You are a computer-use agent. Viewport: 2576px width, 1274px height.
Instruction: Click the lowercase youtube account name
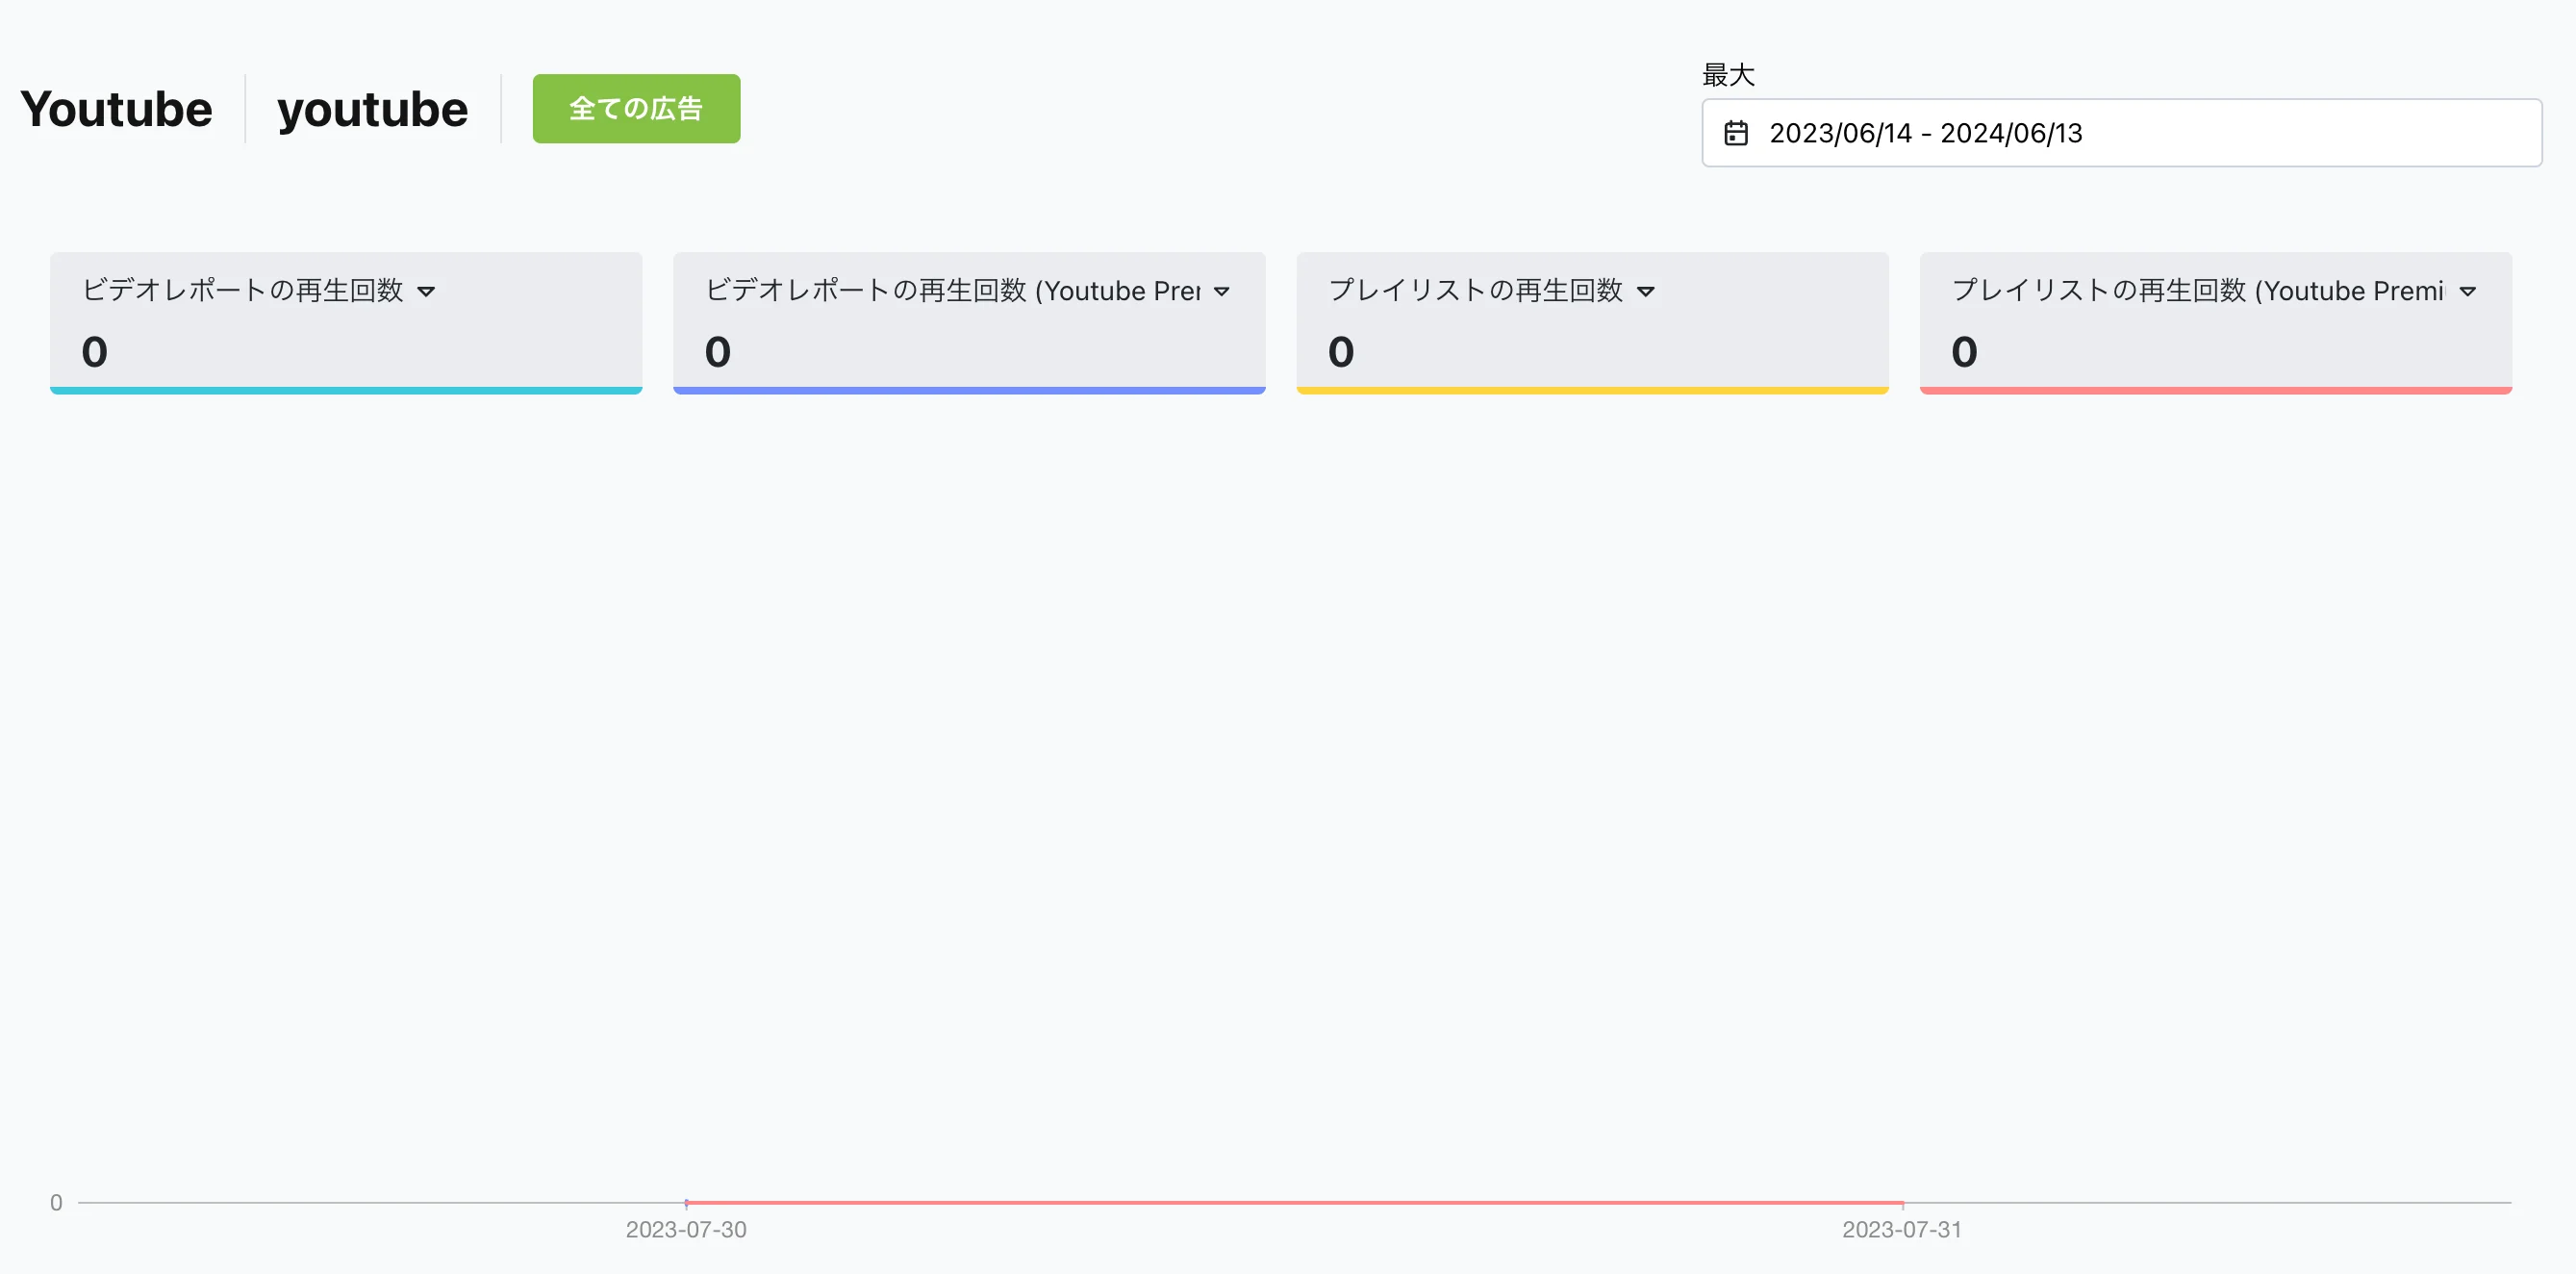click(372, 109)
